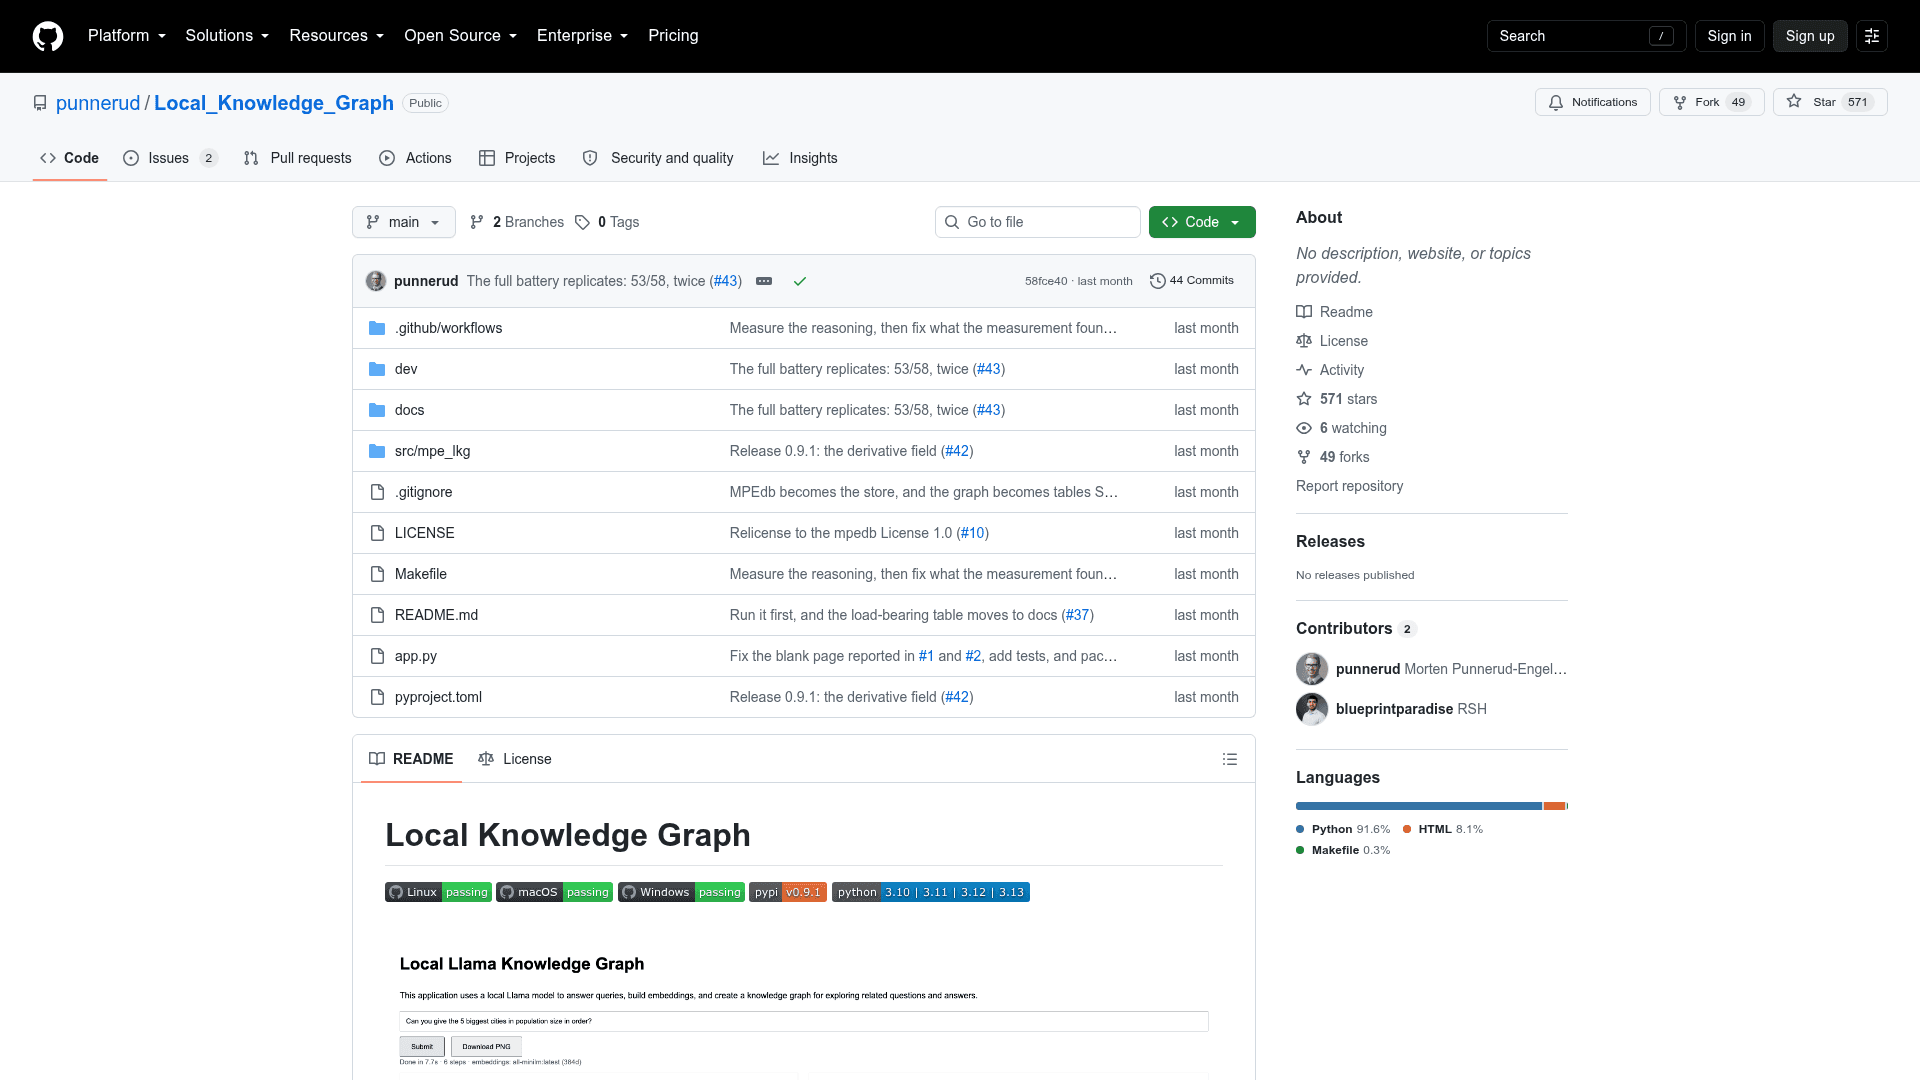Screen dimensions: 1920x1080
Task: Open the README.md file row
Action: click(804, 615)
